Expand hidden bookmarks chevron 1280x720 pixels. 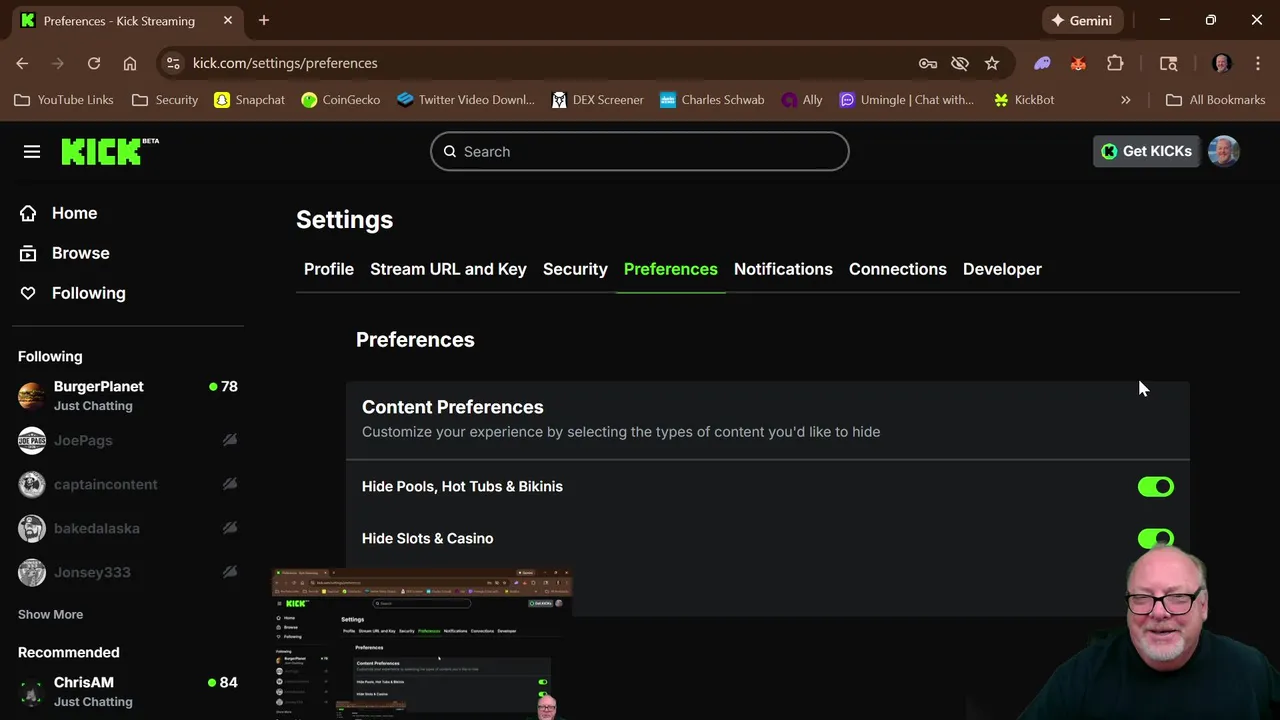[1126, 100]
